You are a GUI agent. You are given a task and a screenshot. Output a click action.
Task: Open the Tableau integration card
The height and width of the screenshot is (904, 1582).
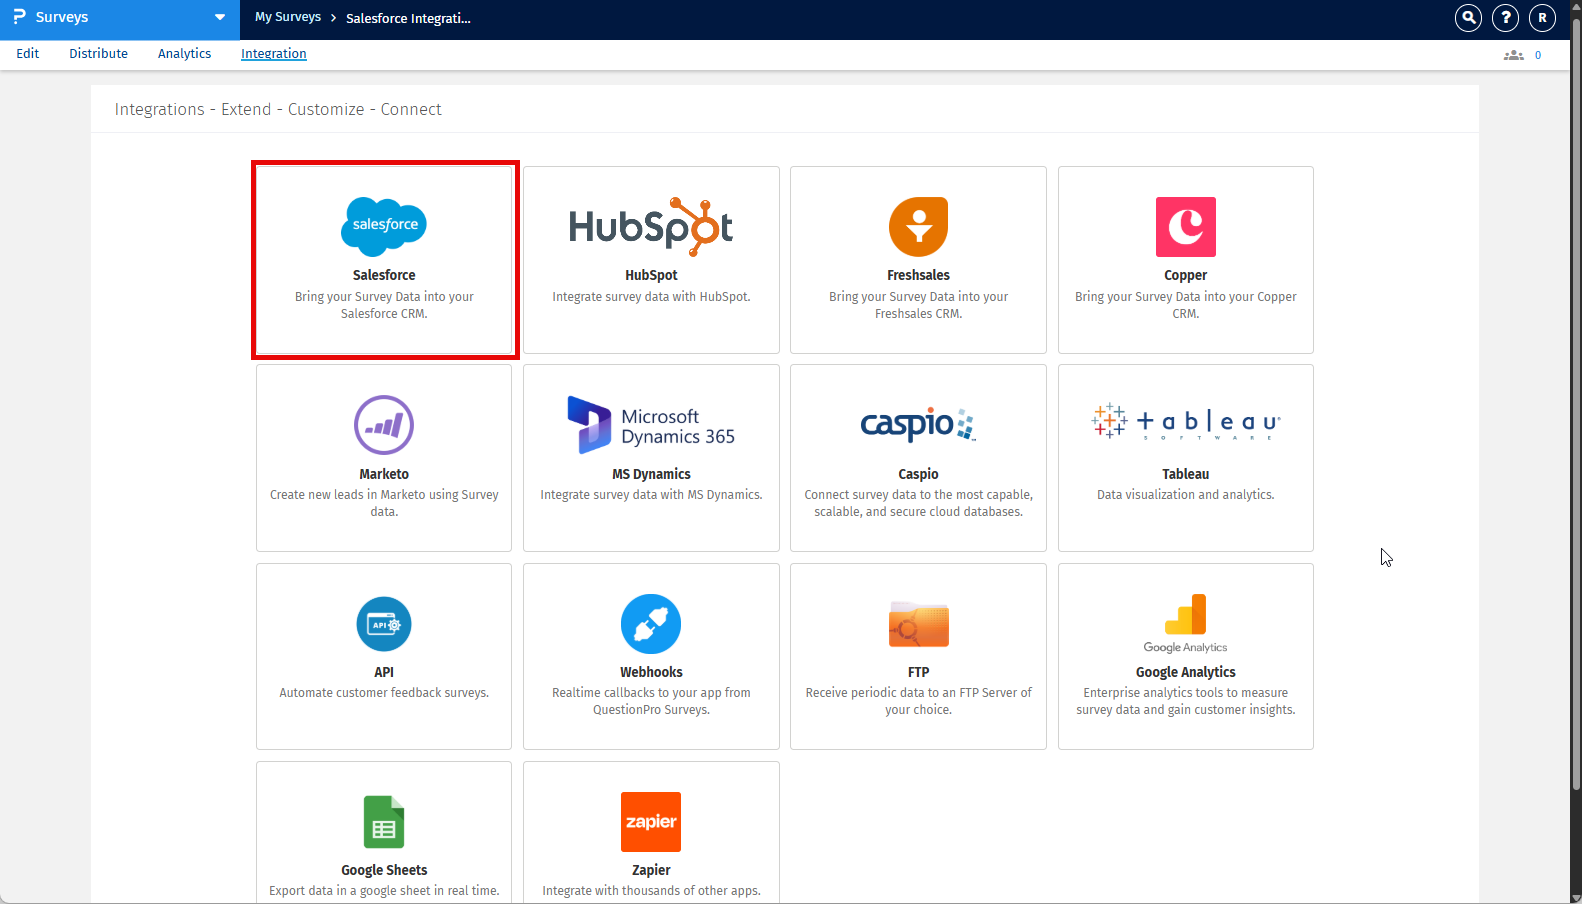coord(1185,458)
